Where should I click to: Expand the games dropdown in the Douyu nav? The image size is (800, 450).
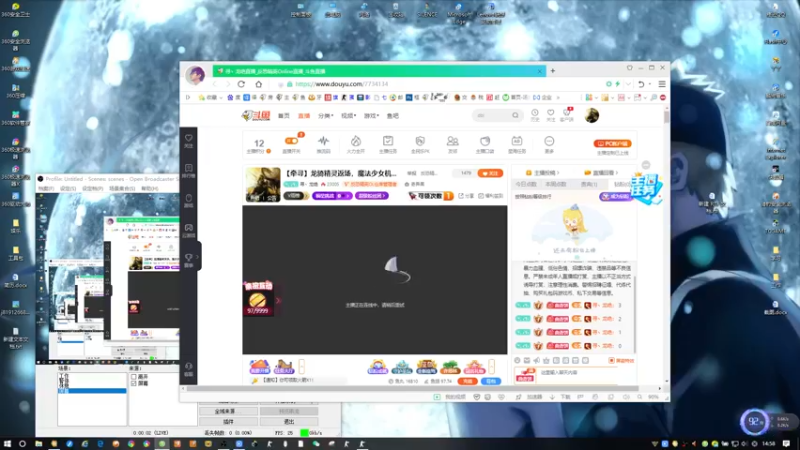[x=371, y=116]
